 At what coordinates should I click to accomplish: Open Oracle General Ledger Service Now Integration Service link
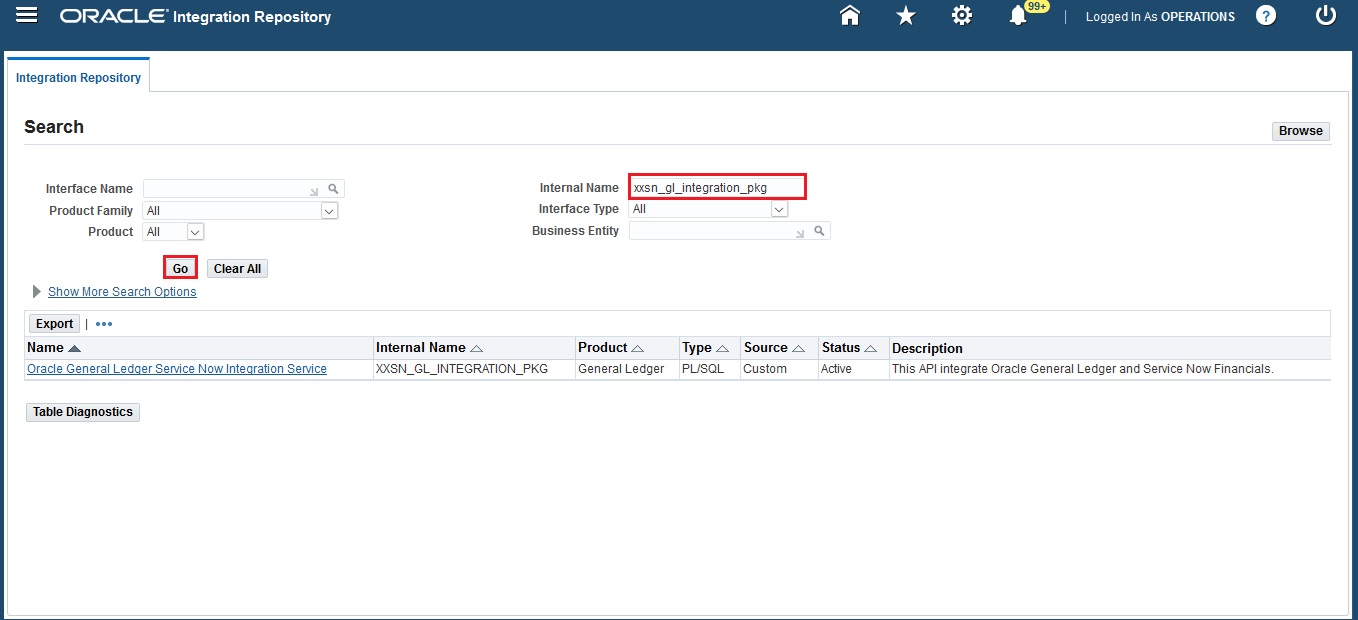click(x=177, y=369)
